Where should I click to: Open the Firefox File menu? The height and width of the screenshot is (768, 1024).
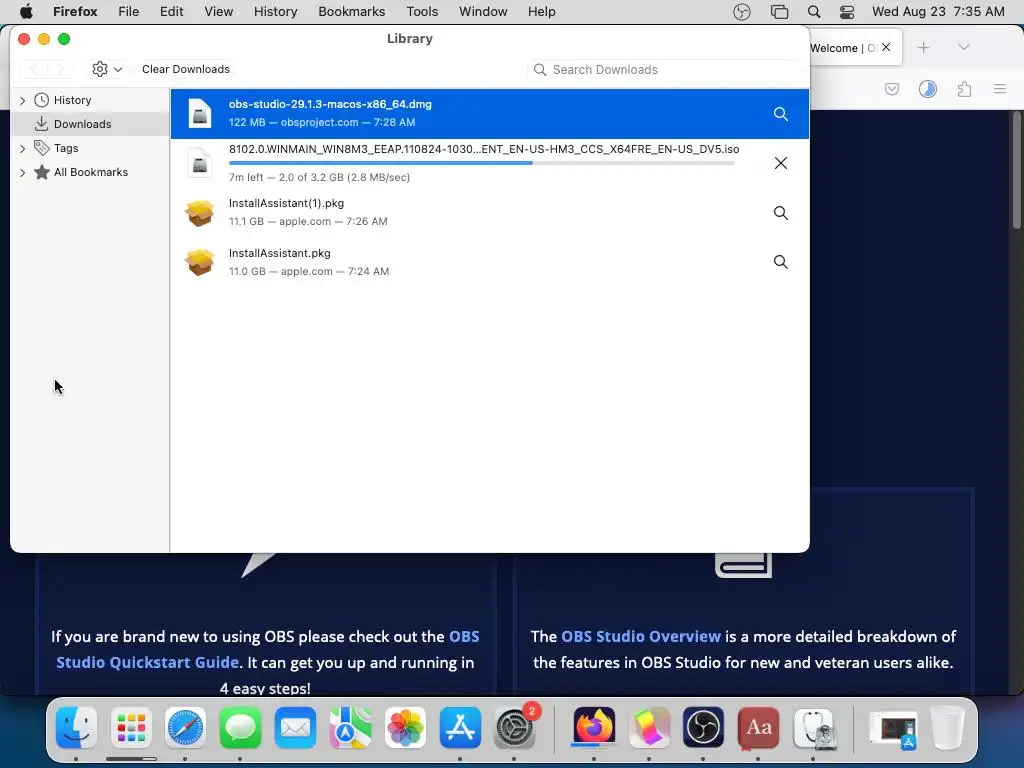129,12
